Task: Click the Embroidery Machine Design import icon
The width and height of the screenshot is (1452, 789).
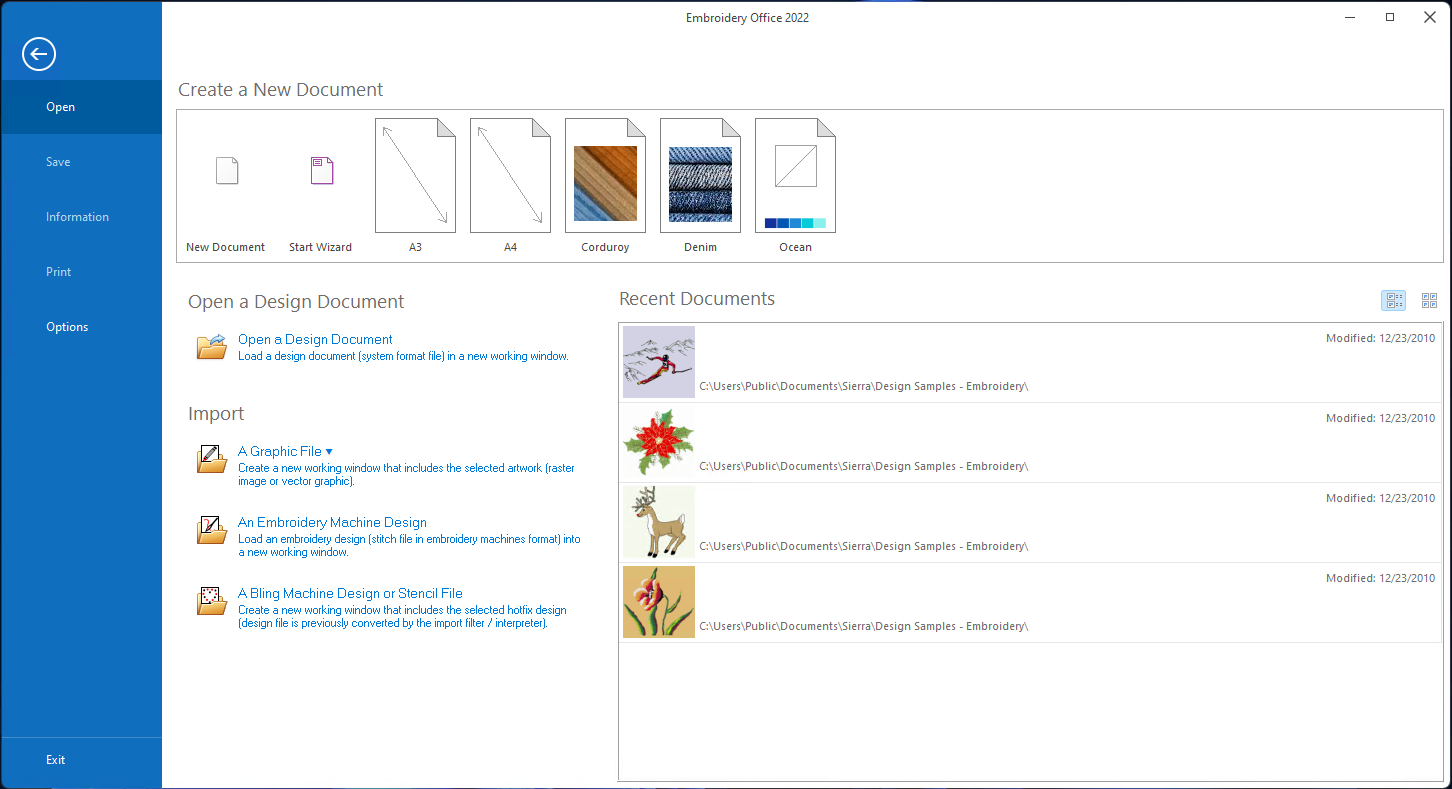Action: 212,530
